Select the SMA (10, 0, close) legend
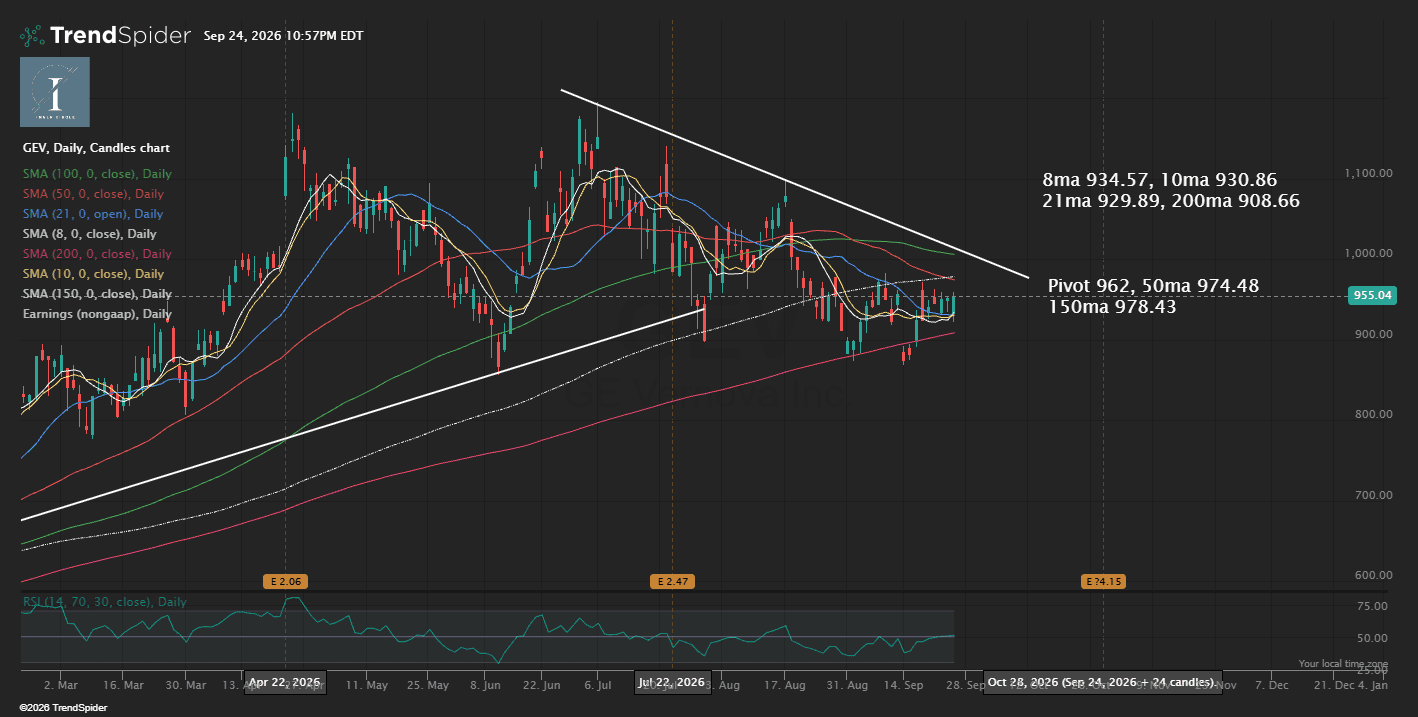 93,274
